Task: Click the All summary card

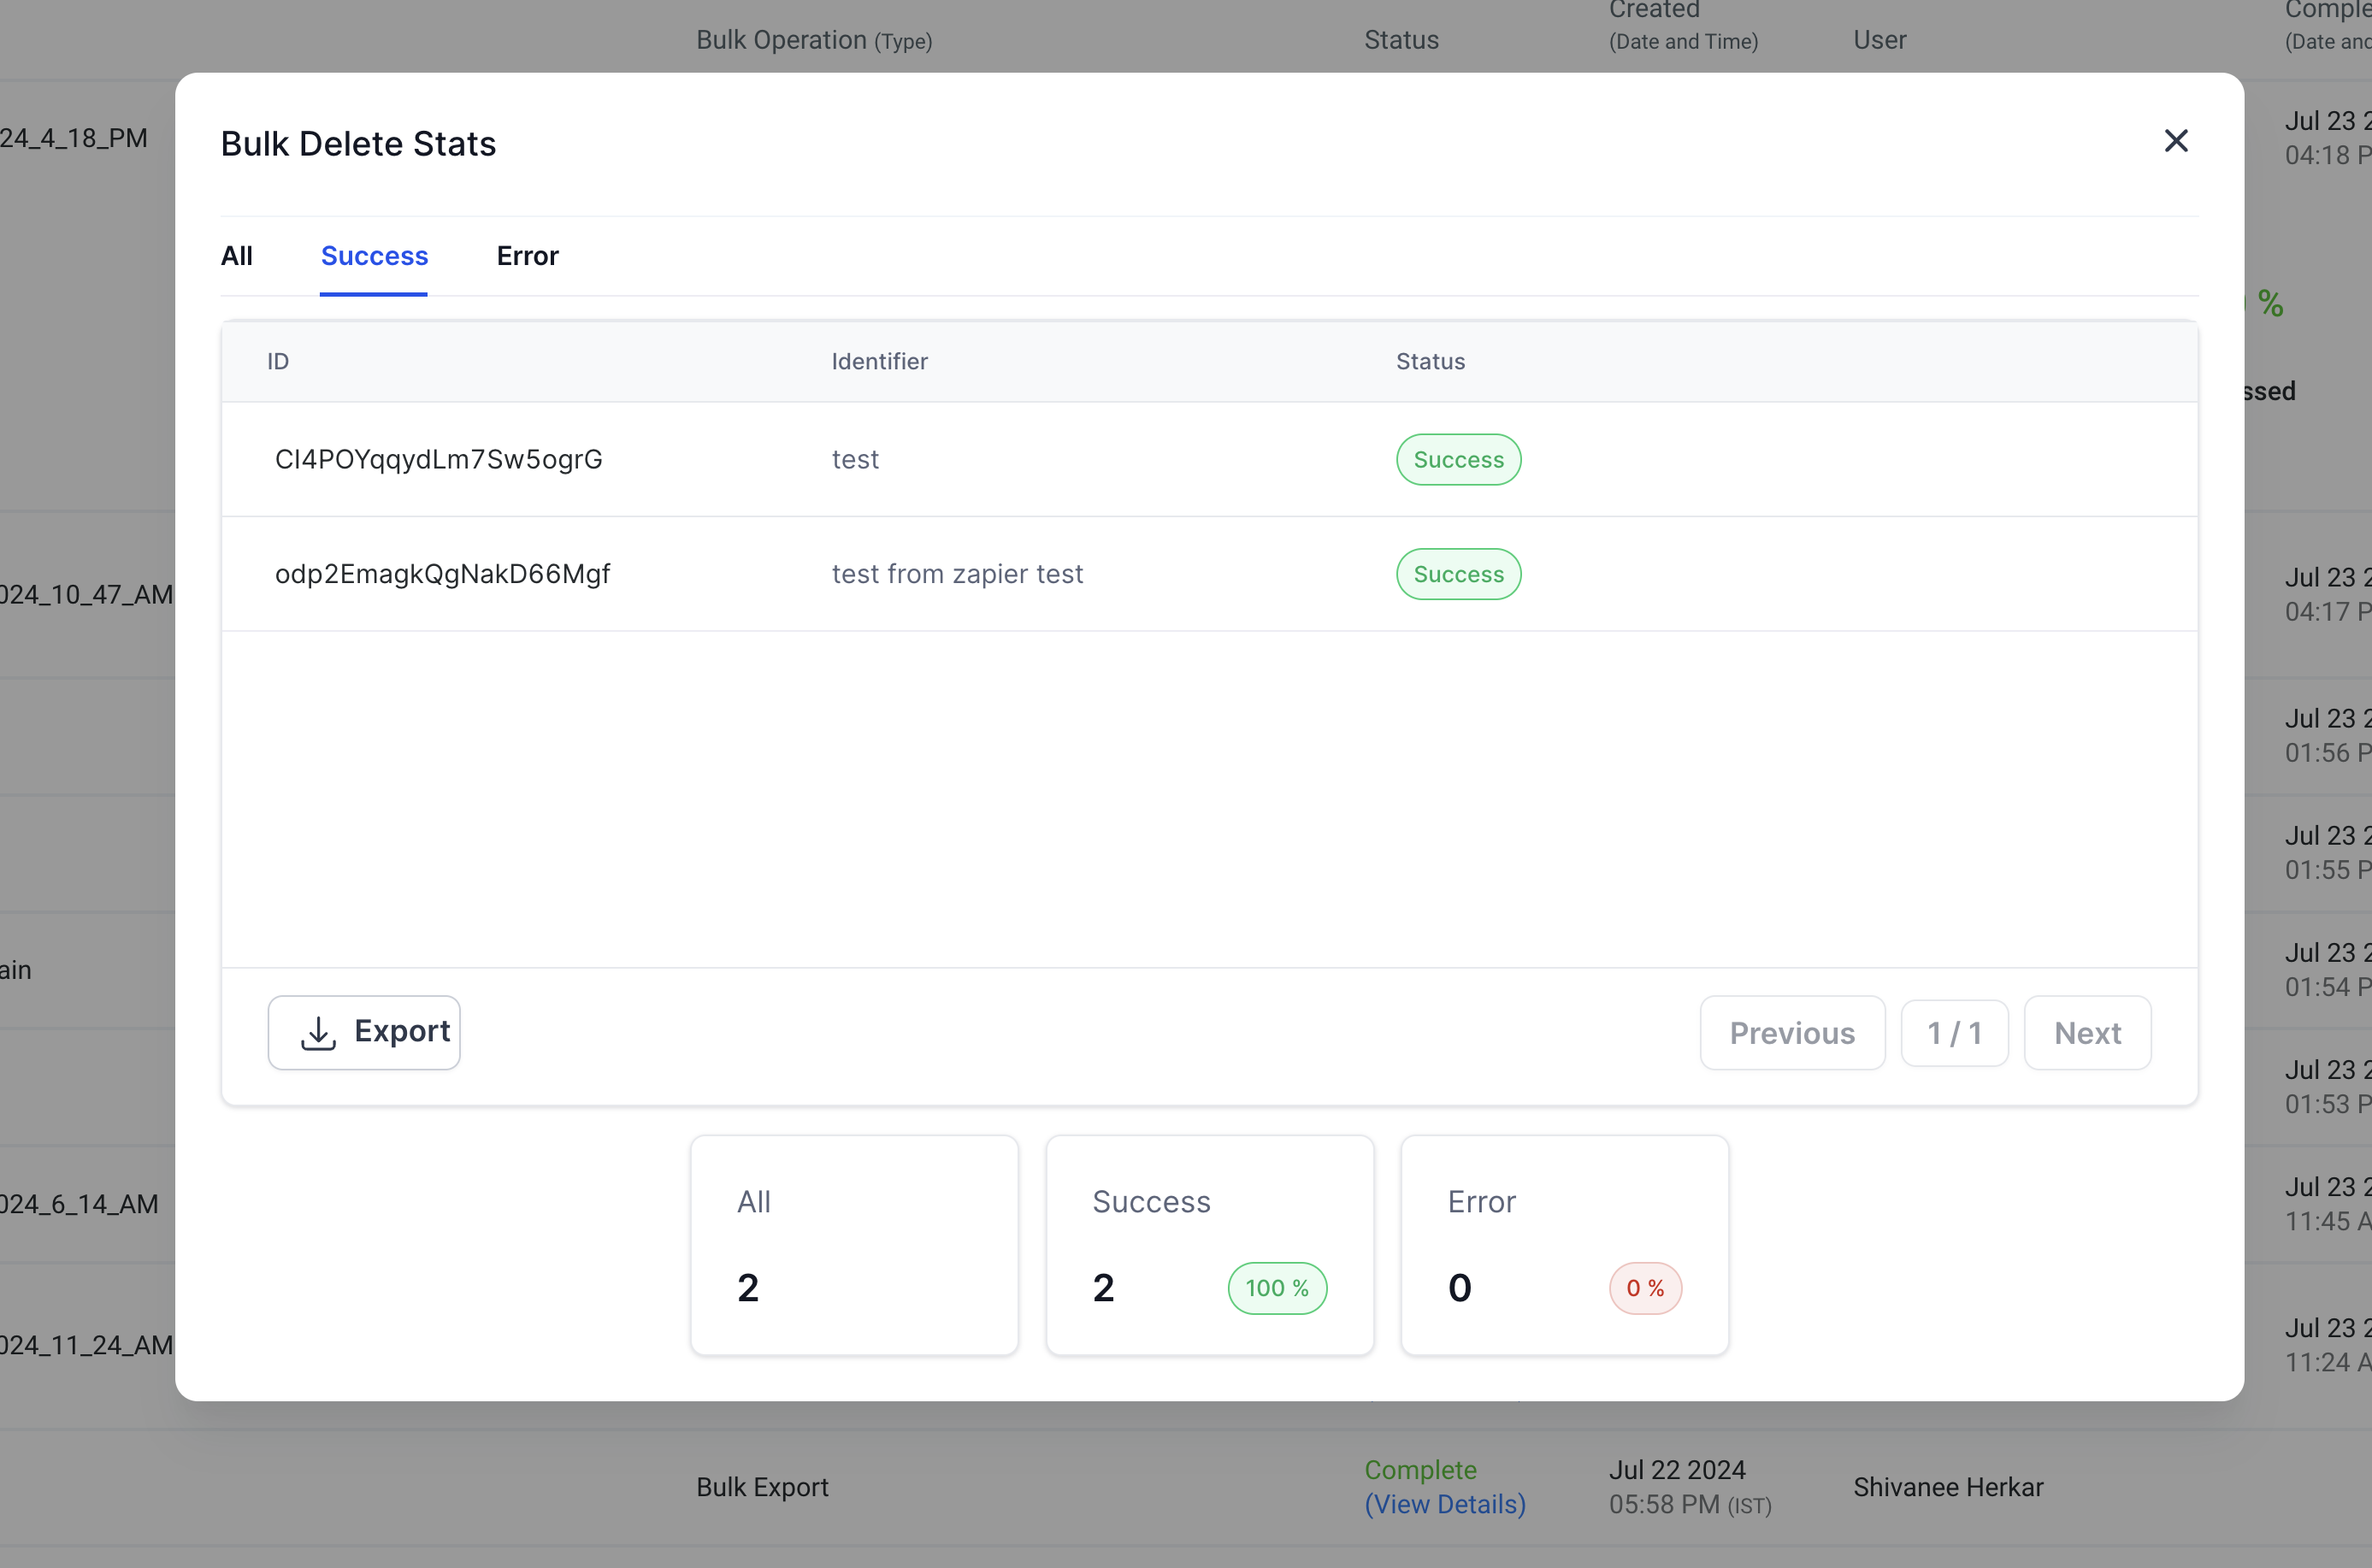Action: tap(854, 1245)
